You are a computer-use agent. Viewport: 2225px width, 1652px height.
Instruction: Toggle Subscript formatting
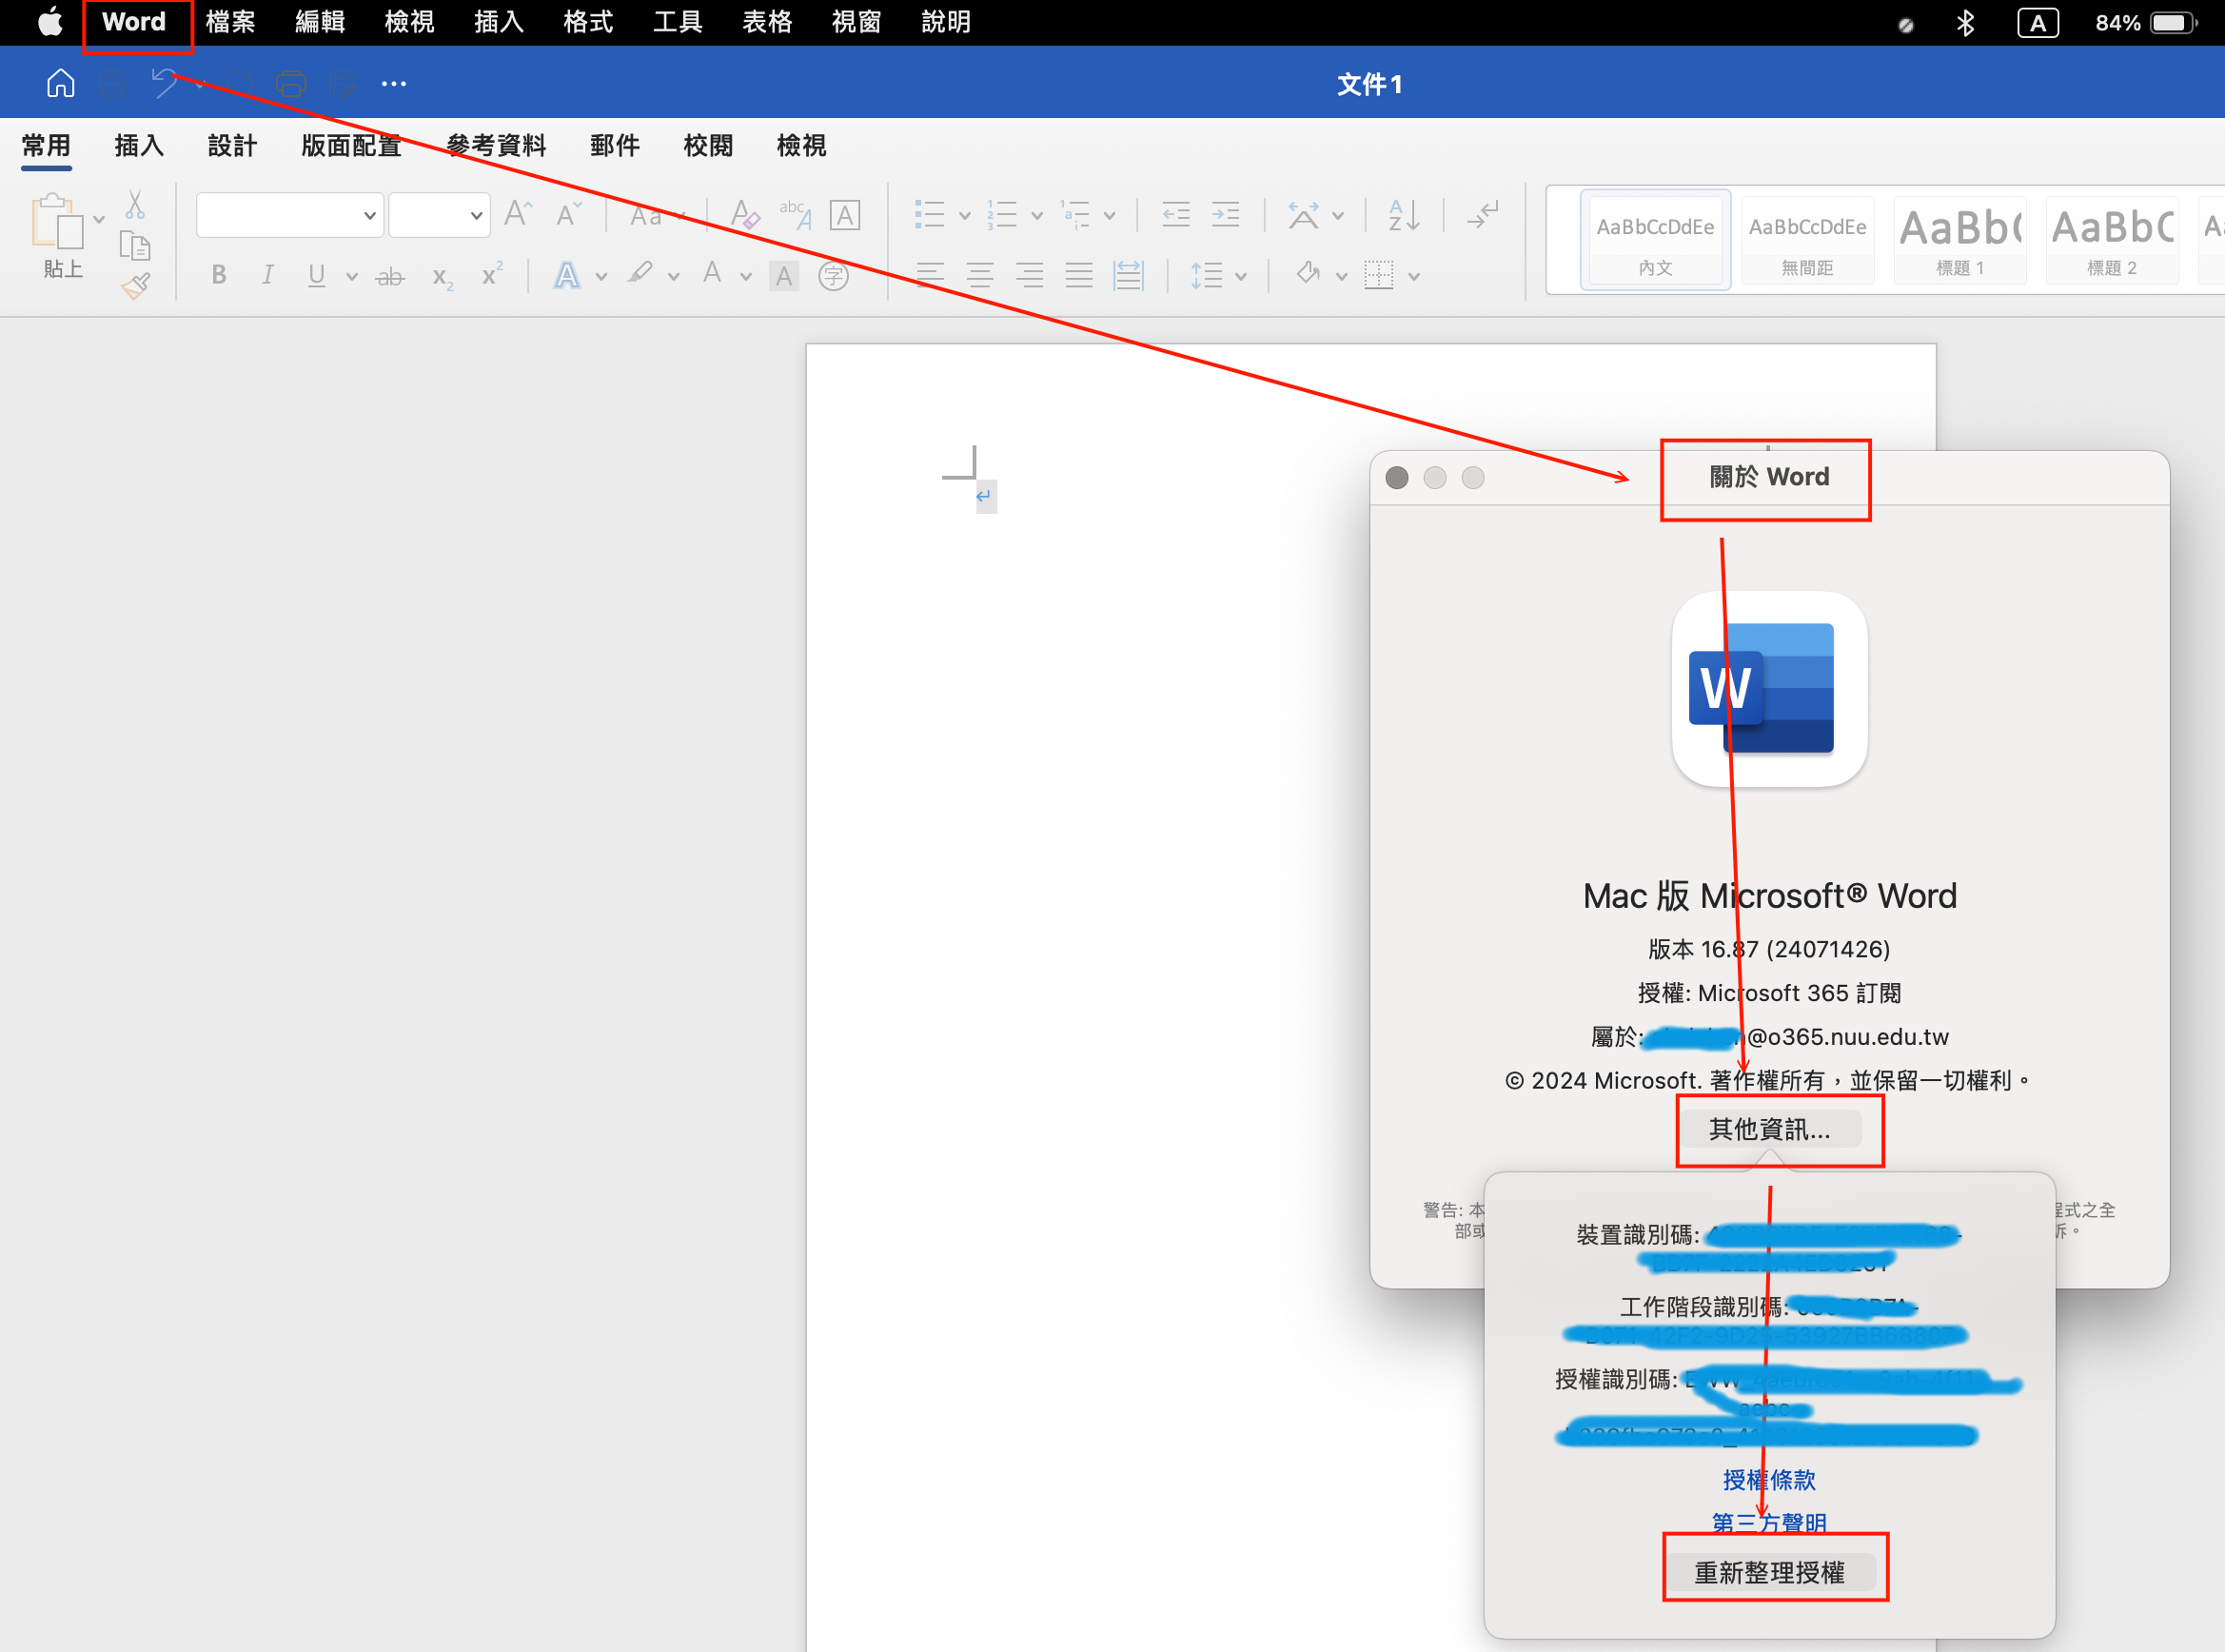(442, 277)
